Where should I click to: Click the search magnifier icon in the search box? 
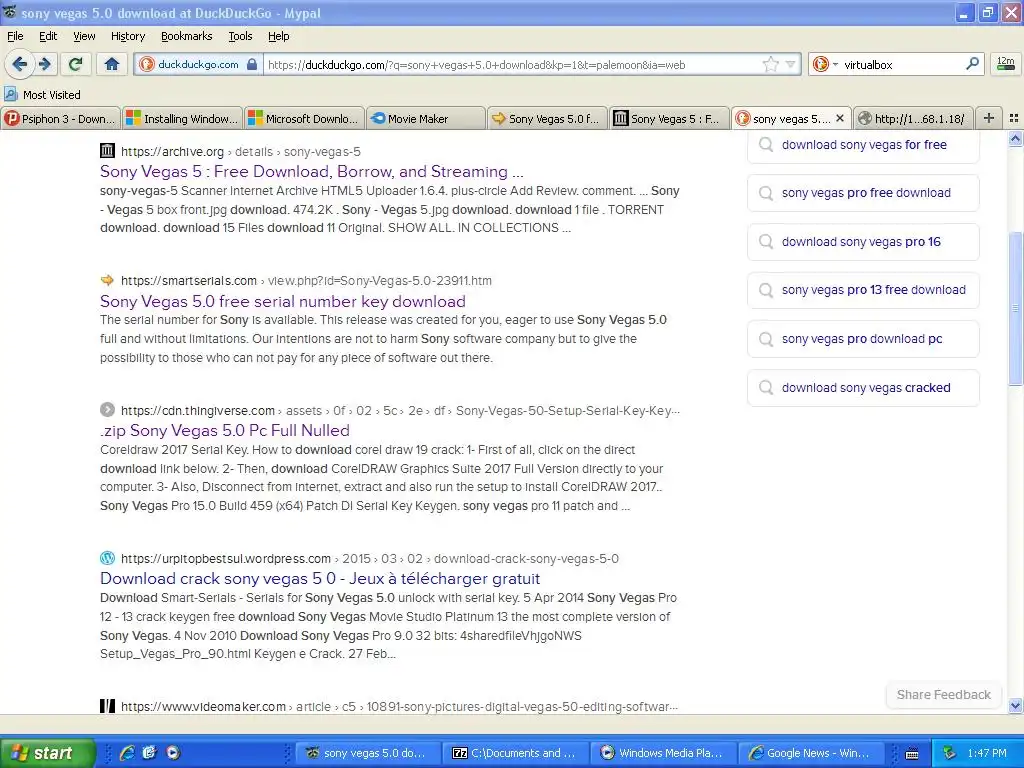[x=972, y=63]
